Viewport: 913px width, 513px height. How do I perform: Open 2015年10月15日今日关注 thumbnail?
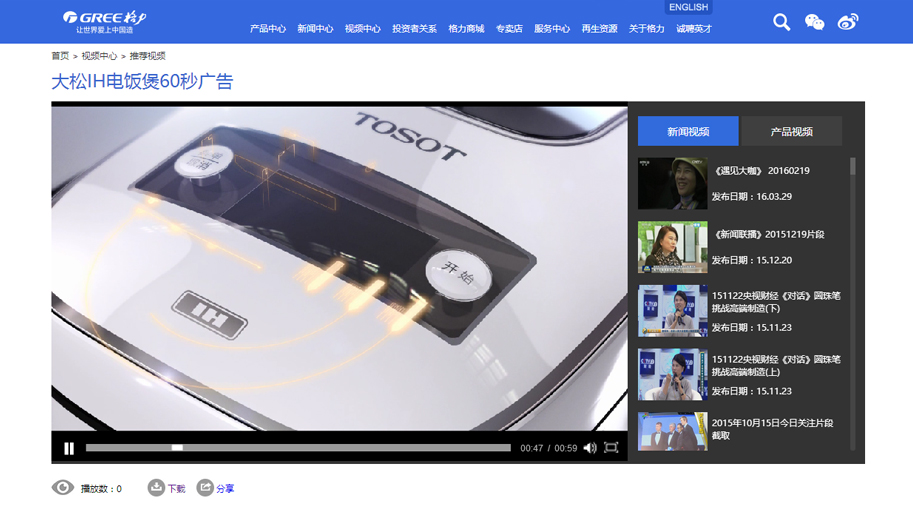pyautogui.click(x=673, y=431)
